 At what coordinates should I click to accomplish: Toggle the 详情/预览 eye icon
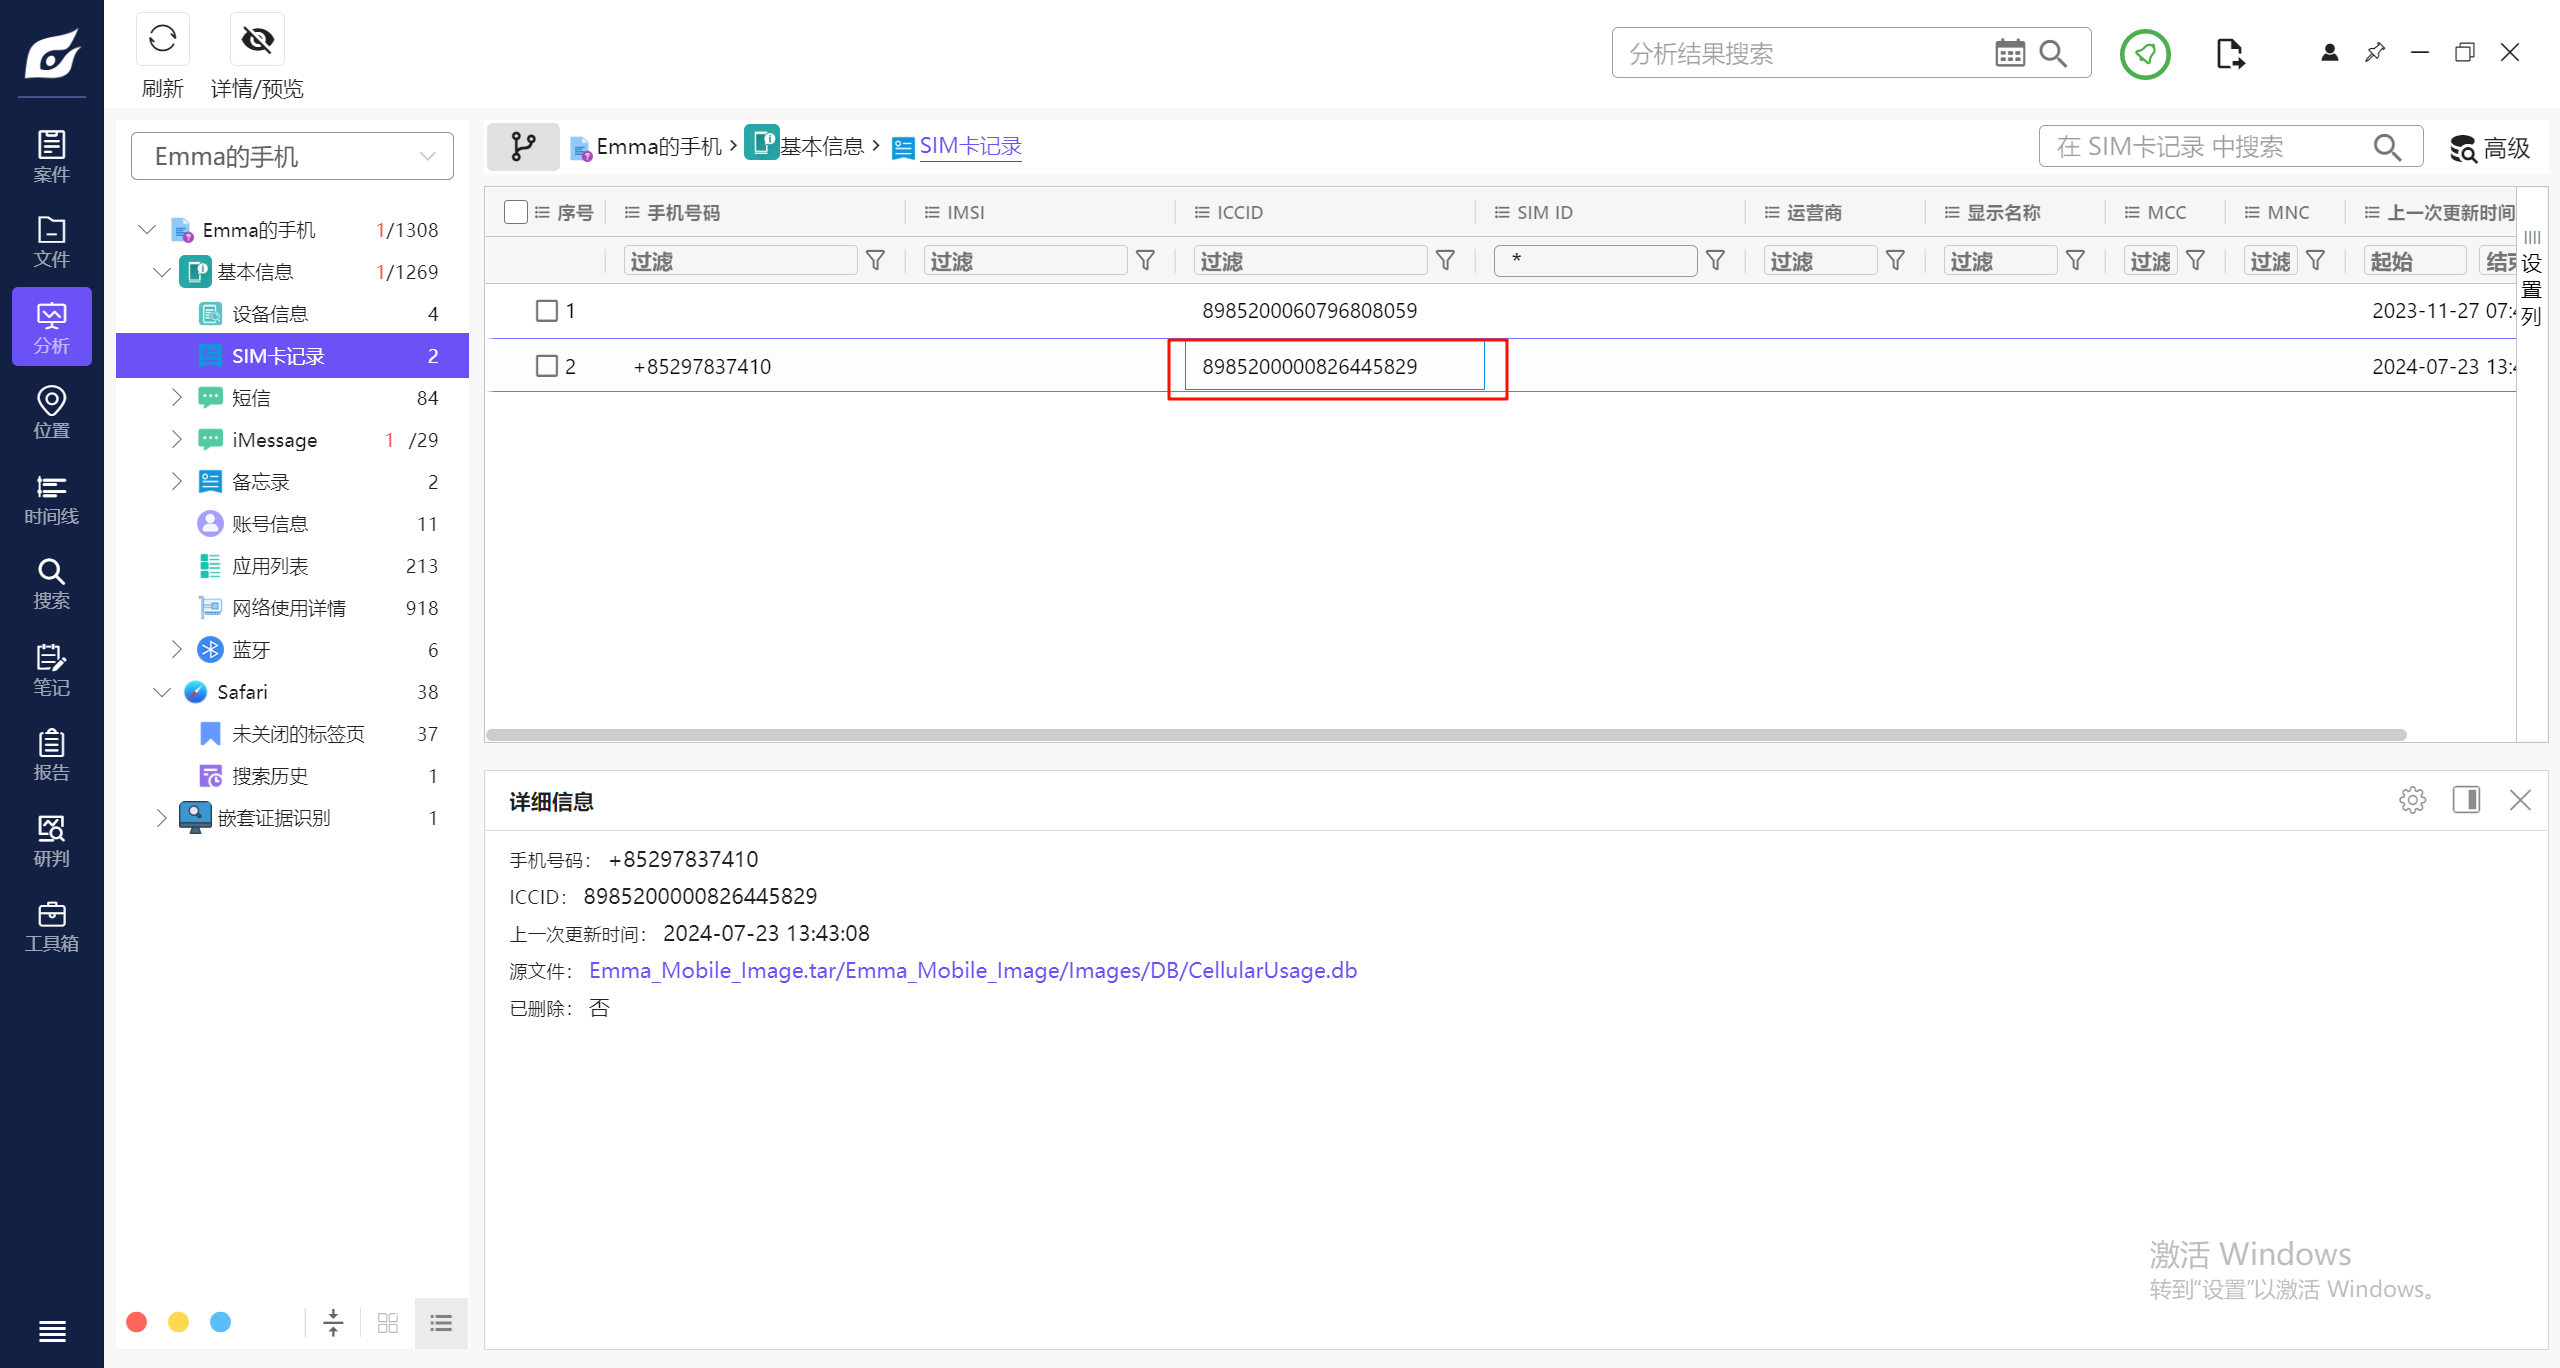tap(257, 40)
